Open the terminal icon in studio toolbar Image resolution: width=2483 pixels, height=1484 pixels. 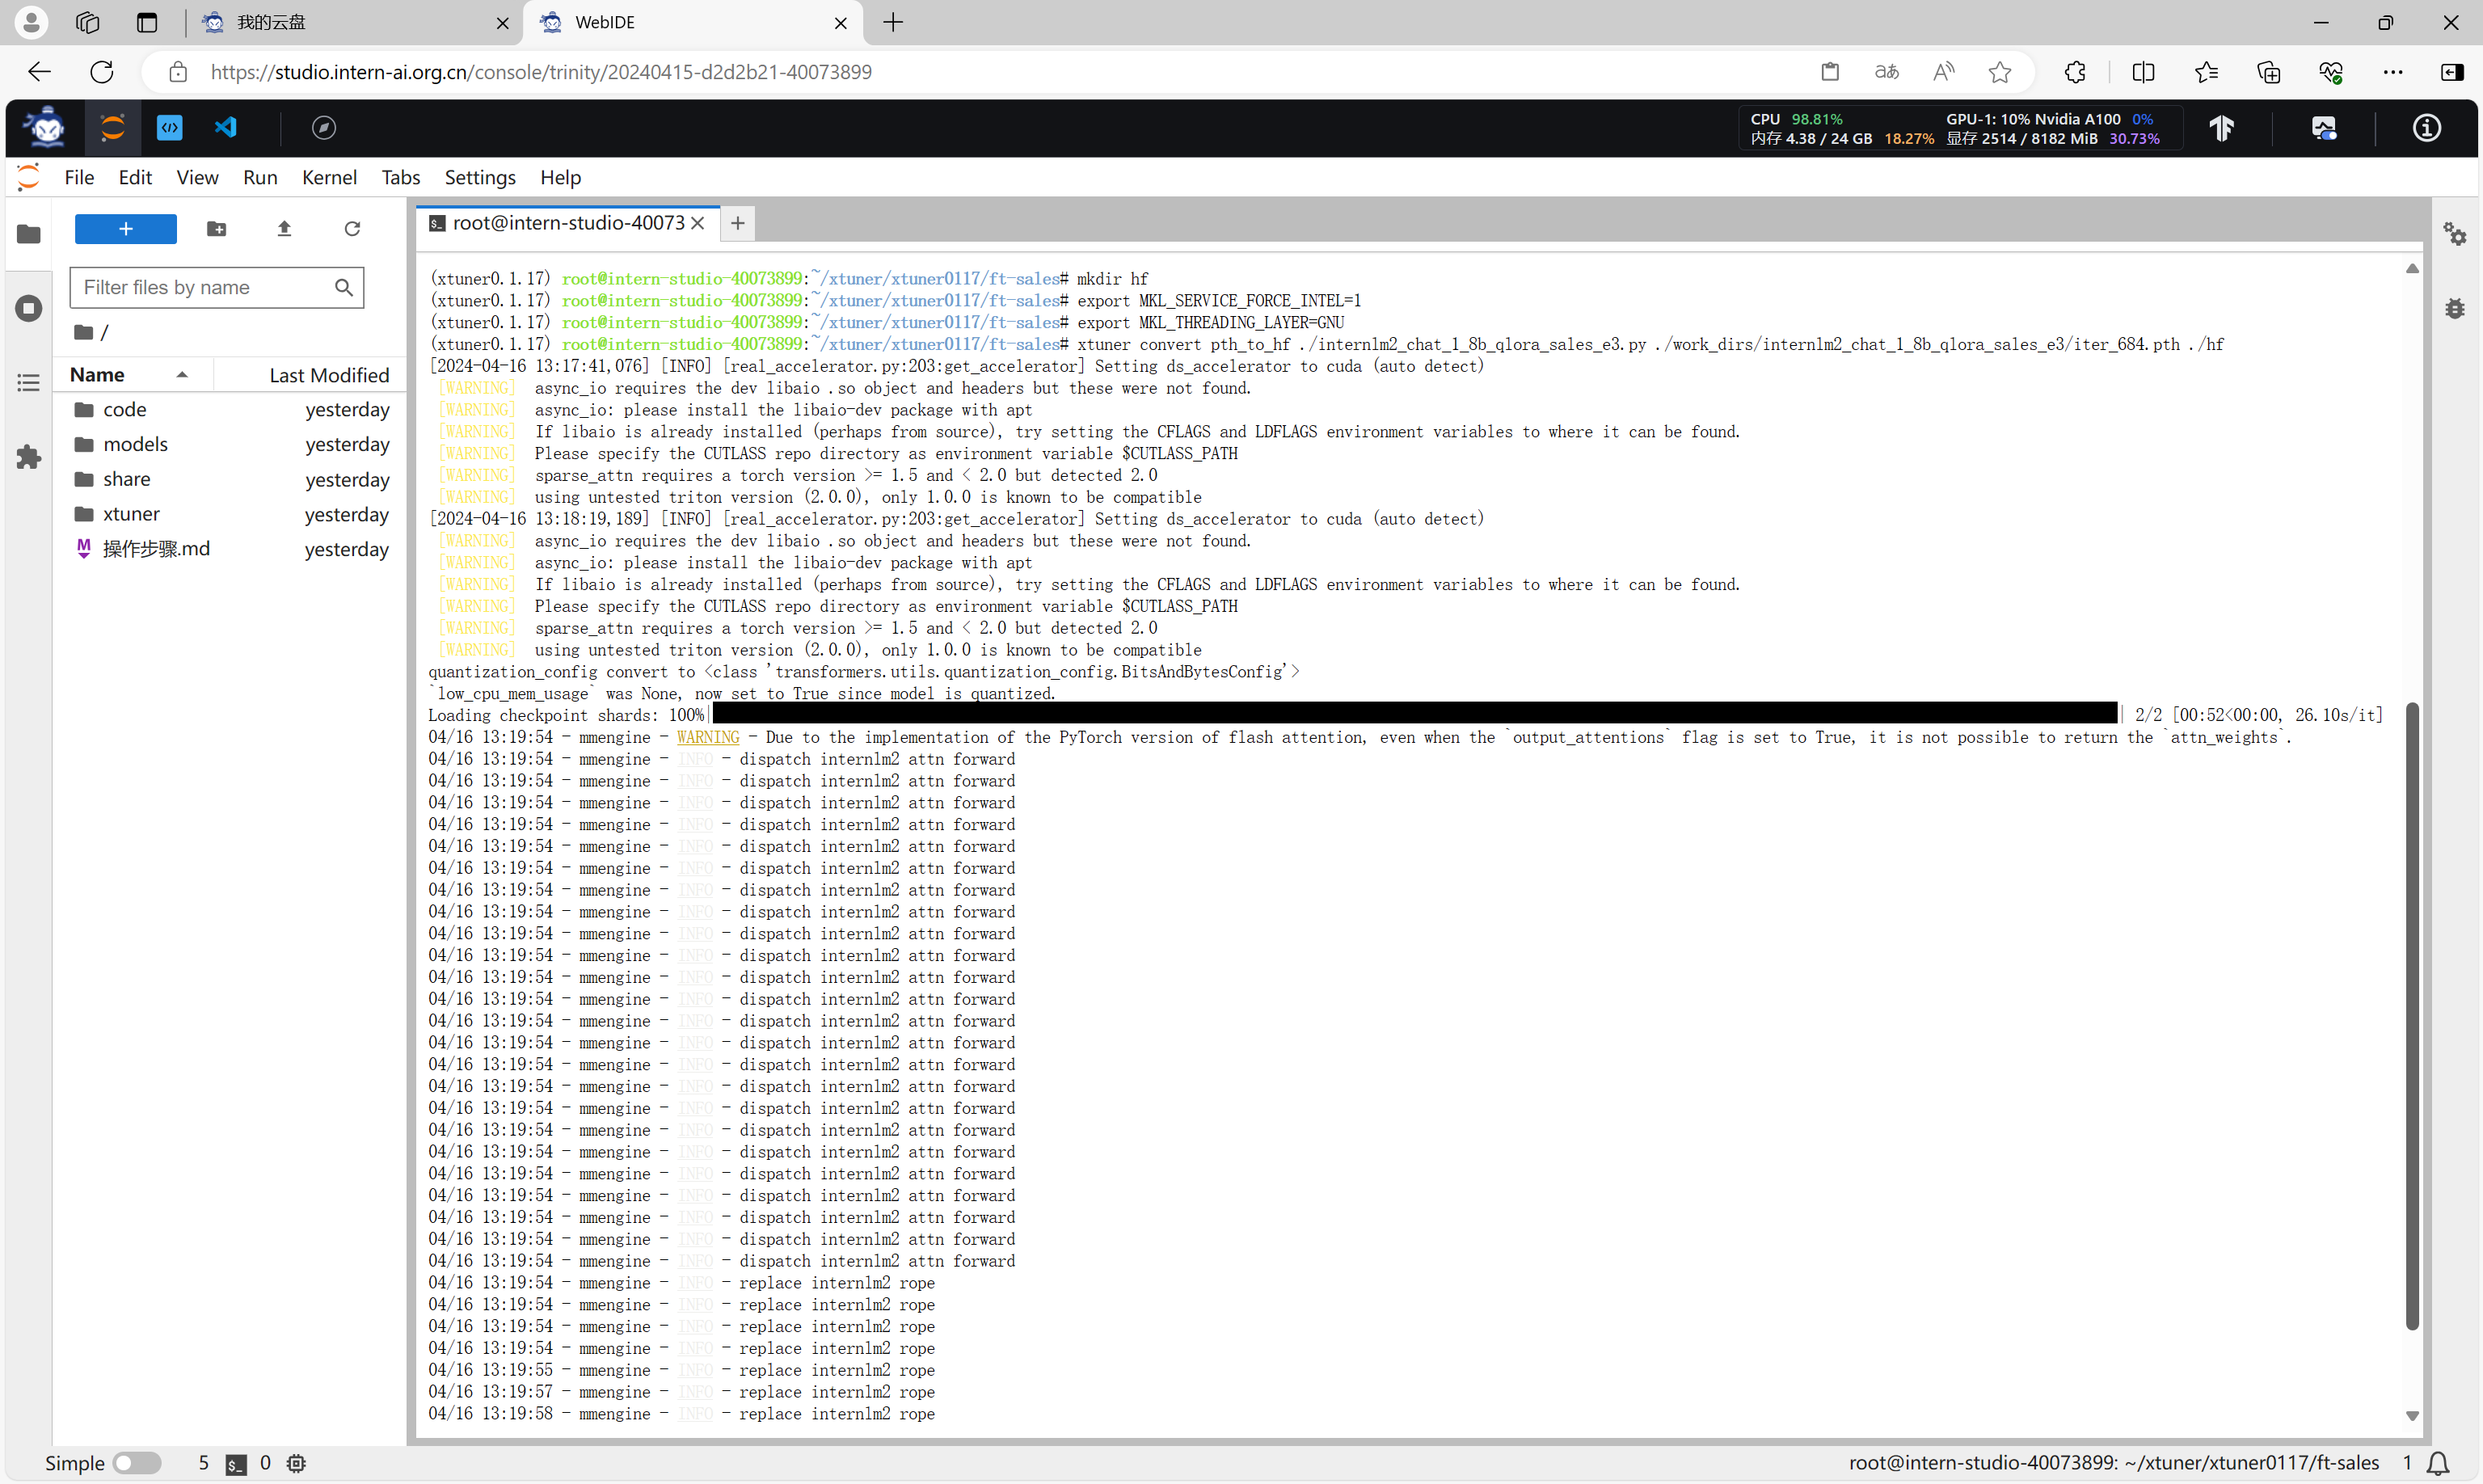[x=170, y=128]
